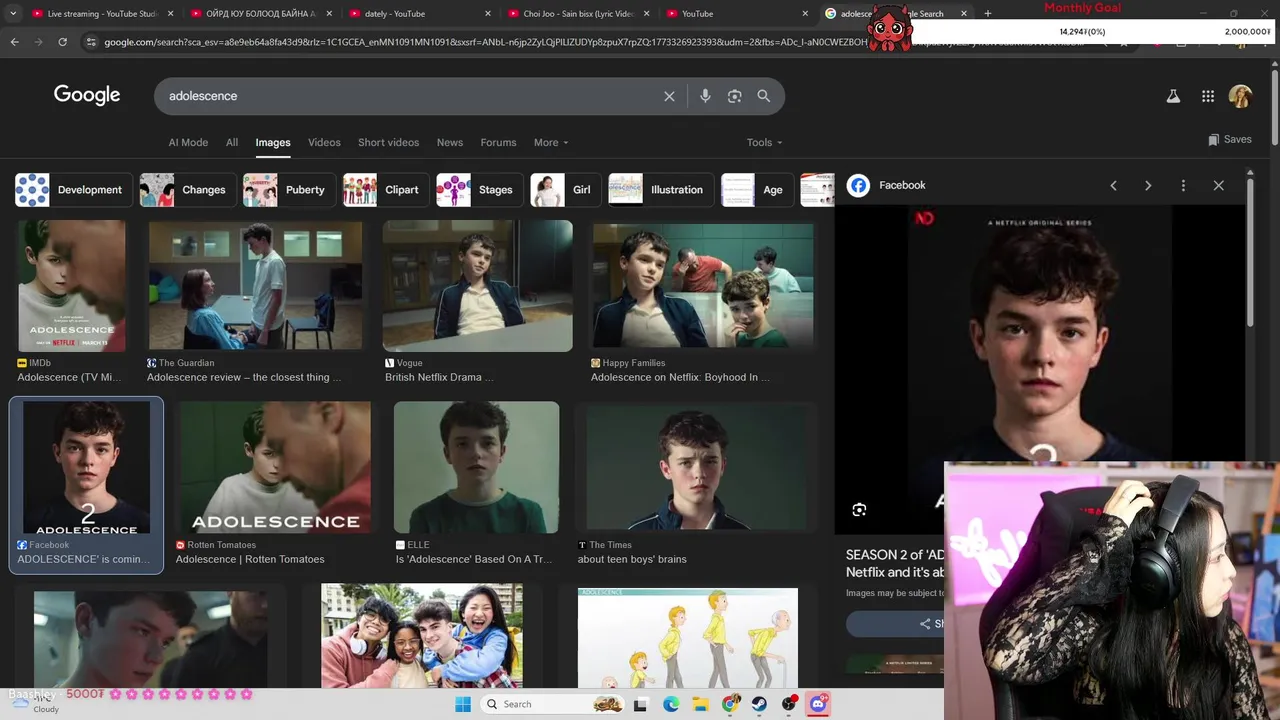Select Forums tab
Image resolution: width=1280 pixels, height=720 pixels.
tap(498, 142)
